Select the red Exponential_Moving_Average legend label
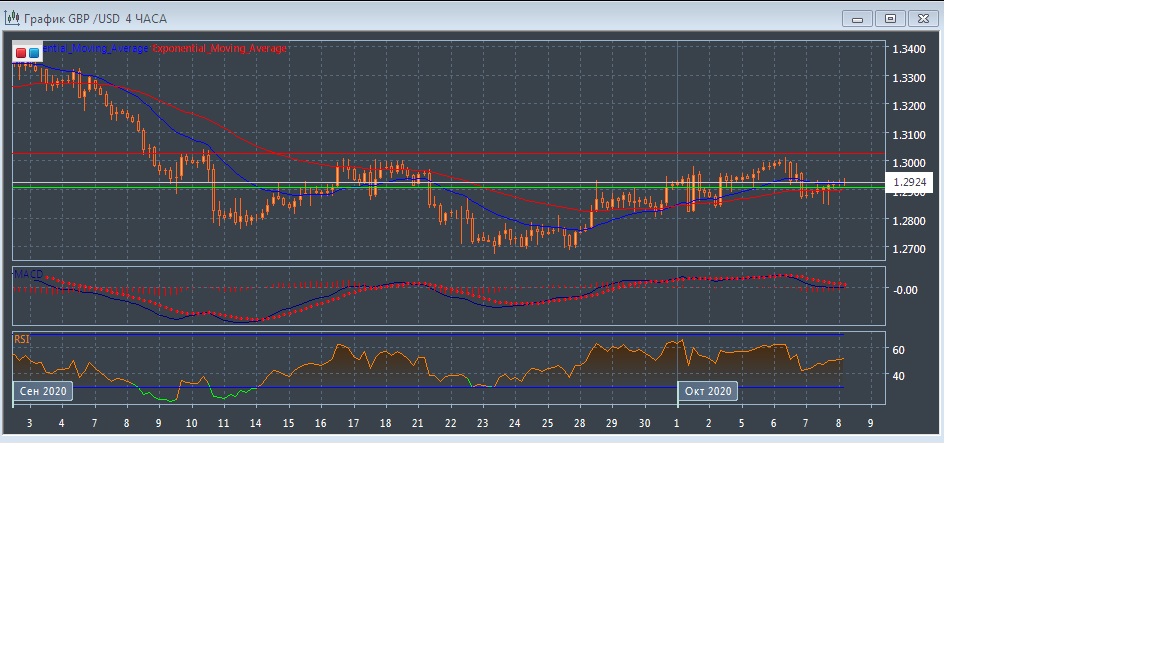Screen dimensions: 1152x648 (x=219, y=49)
